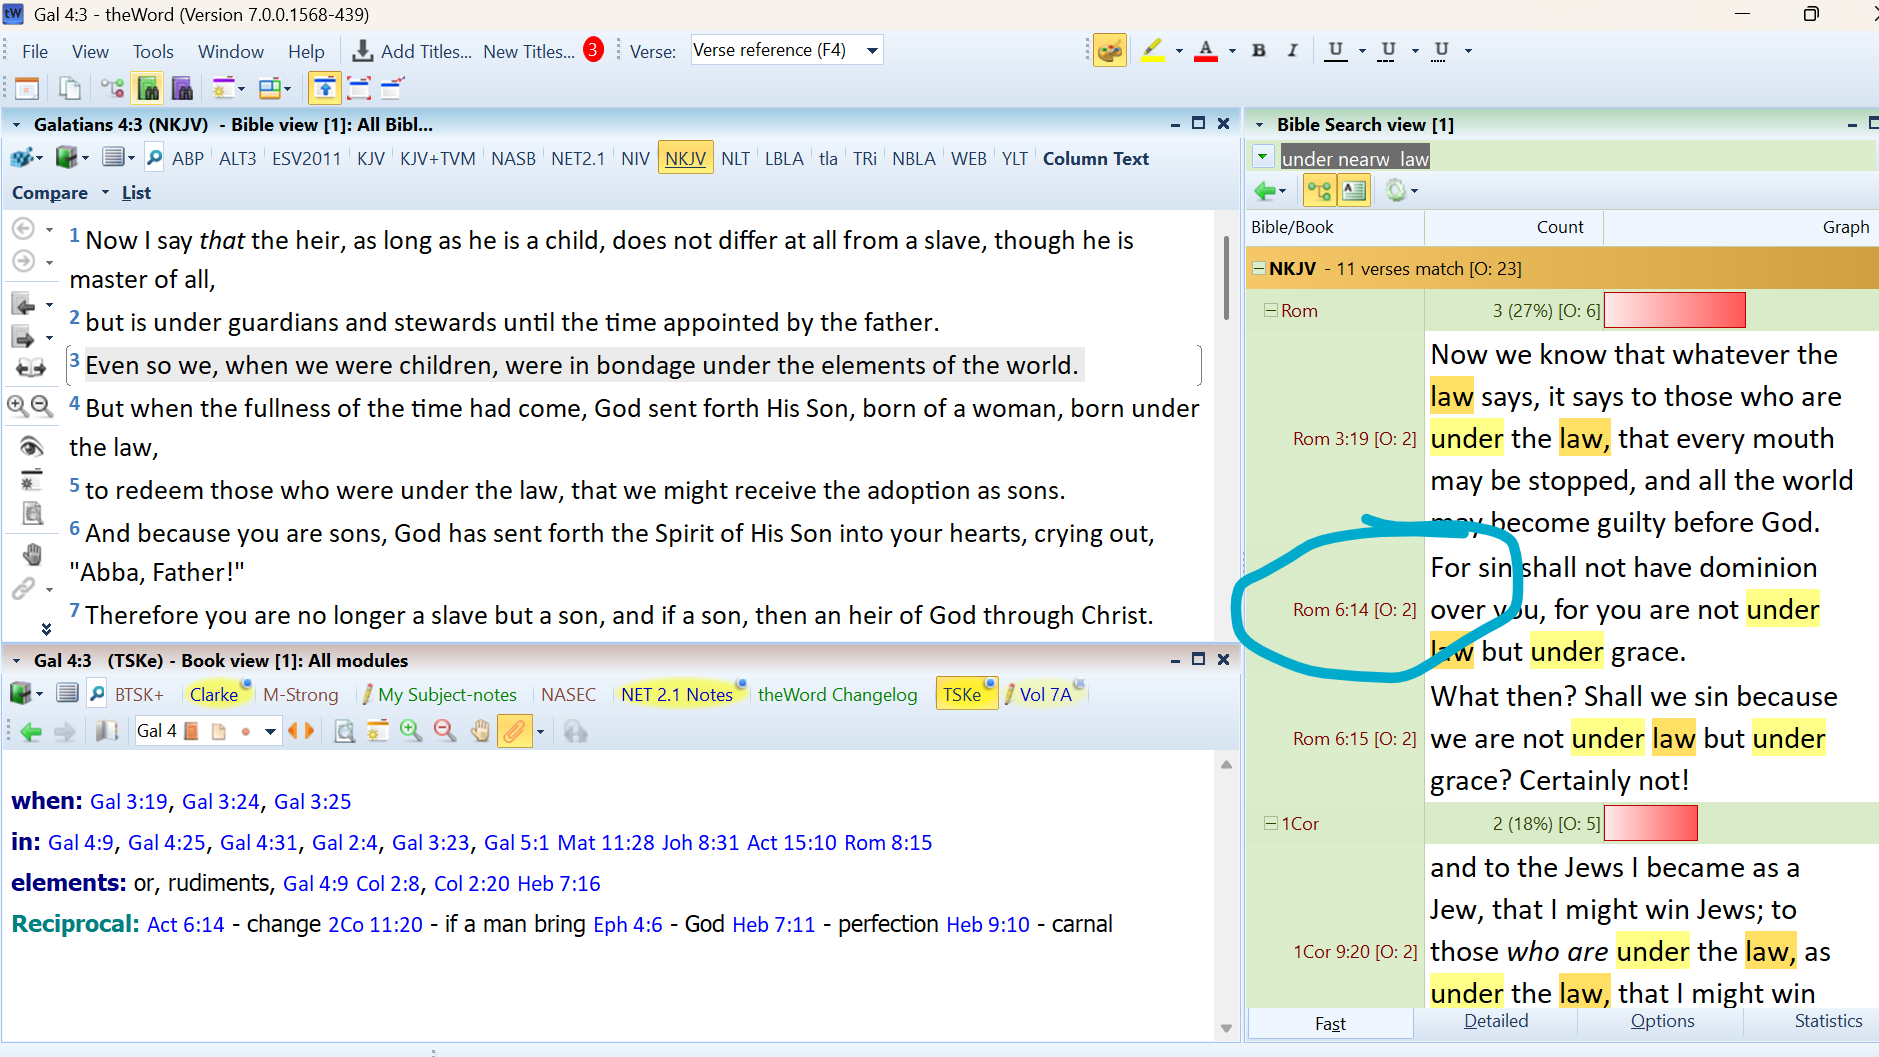Toggle search results tree view icon
1879x1057 pixels.
[1319, 190]
